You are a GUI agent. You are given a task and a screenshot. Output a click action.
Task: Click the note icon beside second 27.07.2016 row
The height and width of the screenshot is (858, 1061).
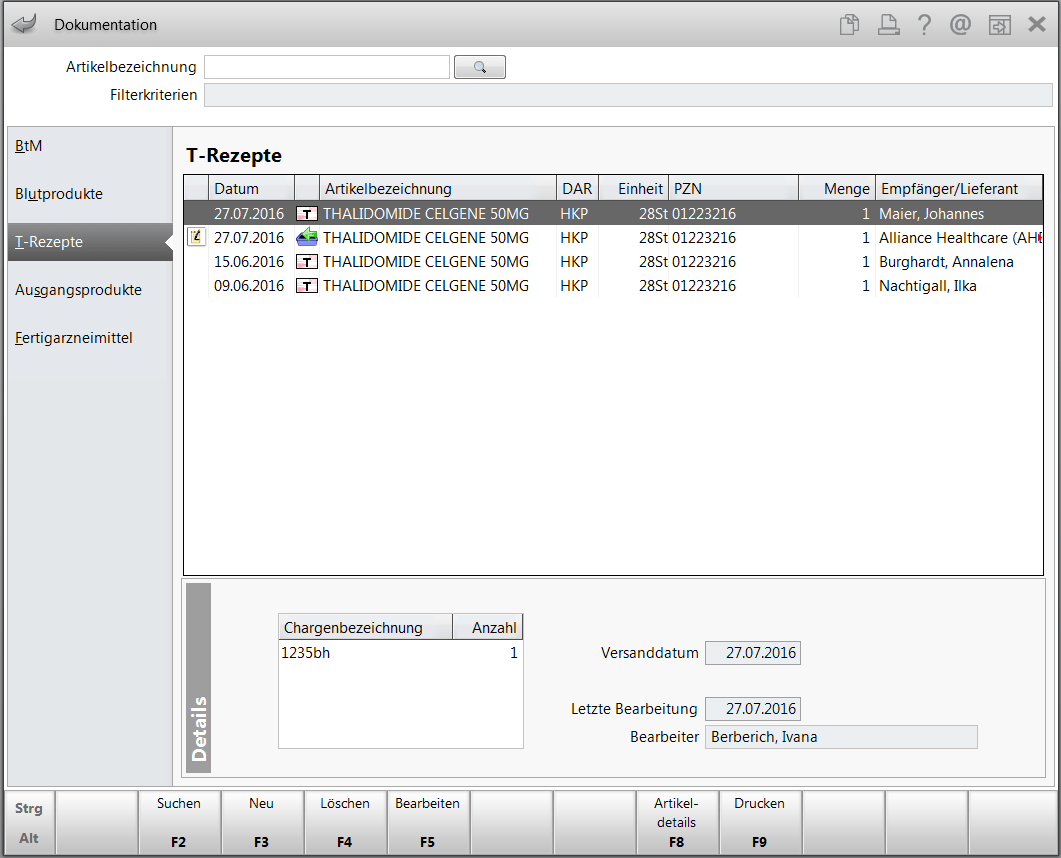(x=196, y=237)
